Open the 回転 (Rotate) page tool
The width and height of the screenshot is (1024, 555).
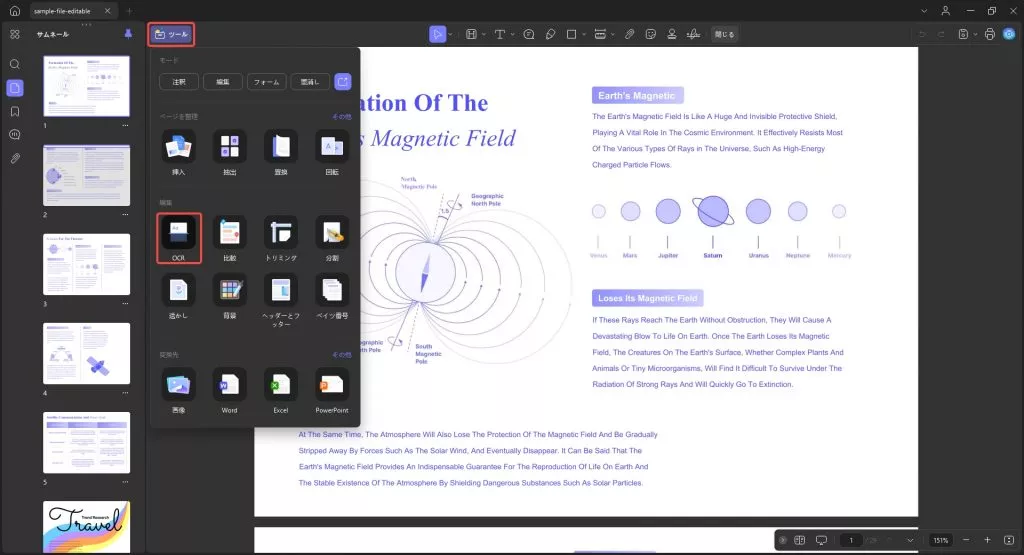(x=332, y=153)
